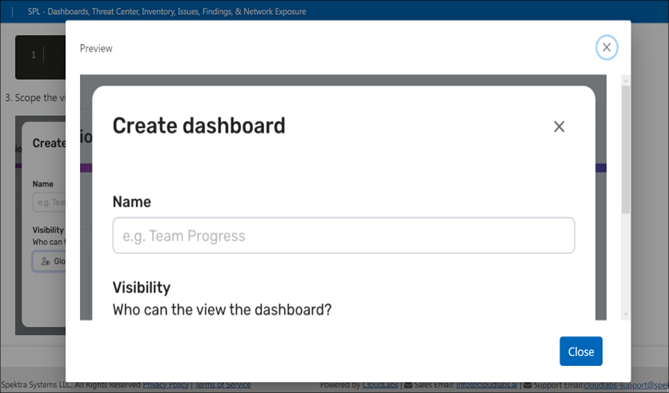The width and height of the screenshot is (669, 393).
Task: Click the Name field showing 'e.g. Team Progress'
Action: (x=343, y=236)
